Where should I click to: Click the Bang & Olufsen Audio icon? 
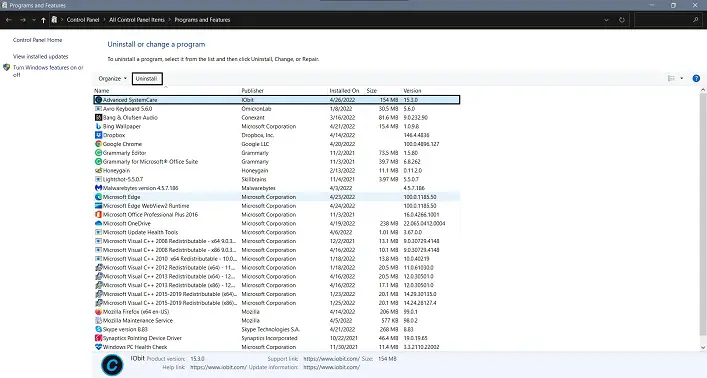(x=98, y=117)
